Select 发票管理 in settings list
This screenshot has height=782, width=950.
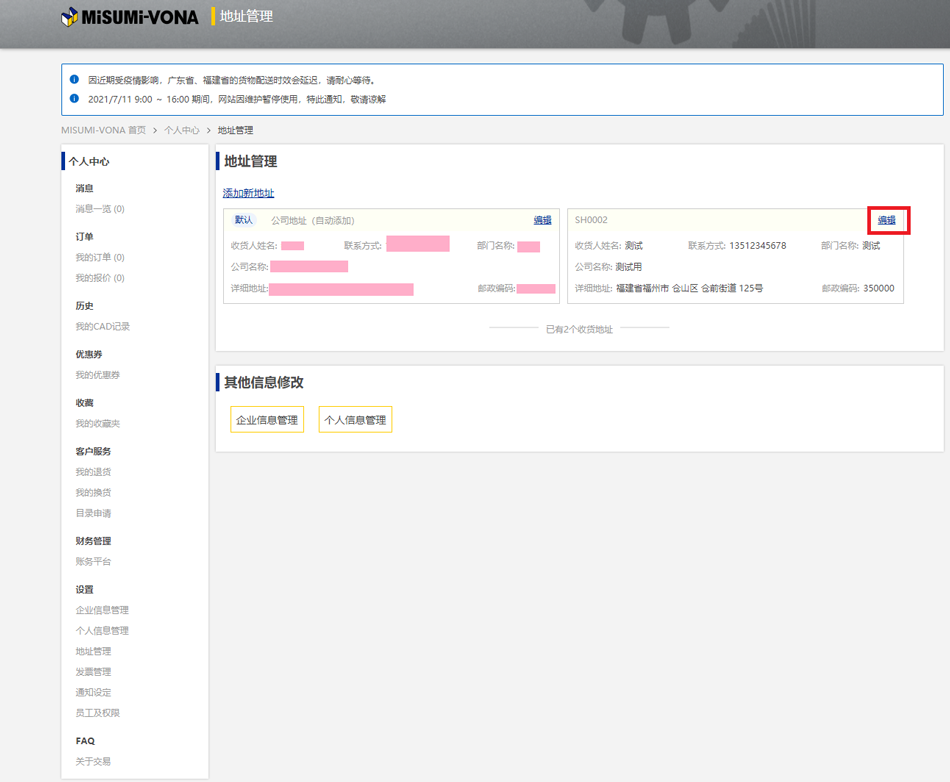click(x=93, y=672)
